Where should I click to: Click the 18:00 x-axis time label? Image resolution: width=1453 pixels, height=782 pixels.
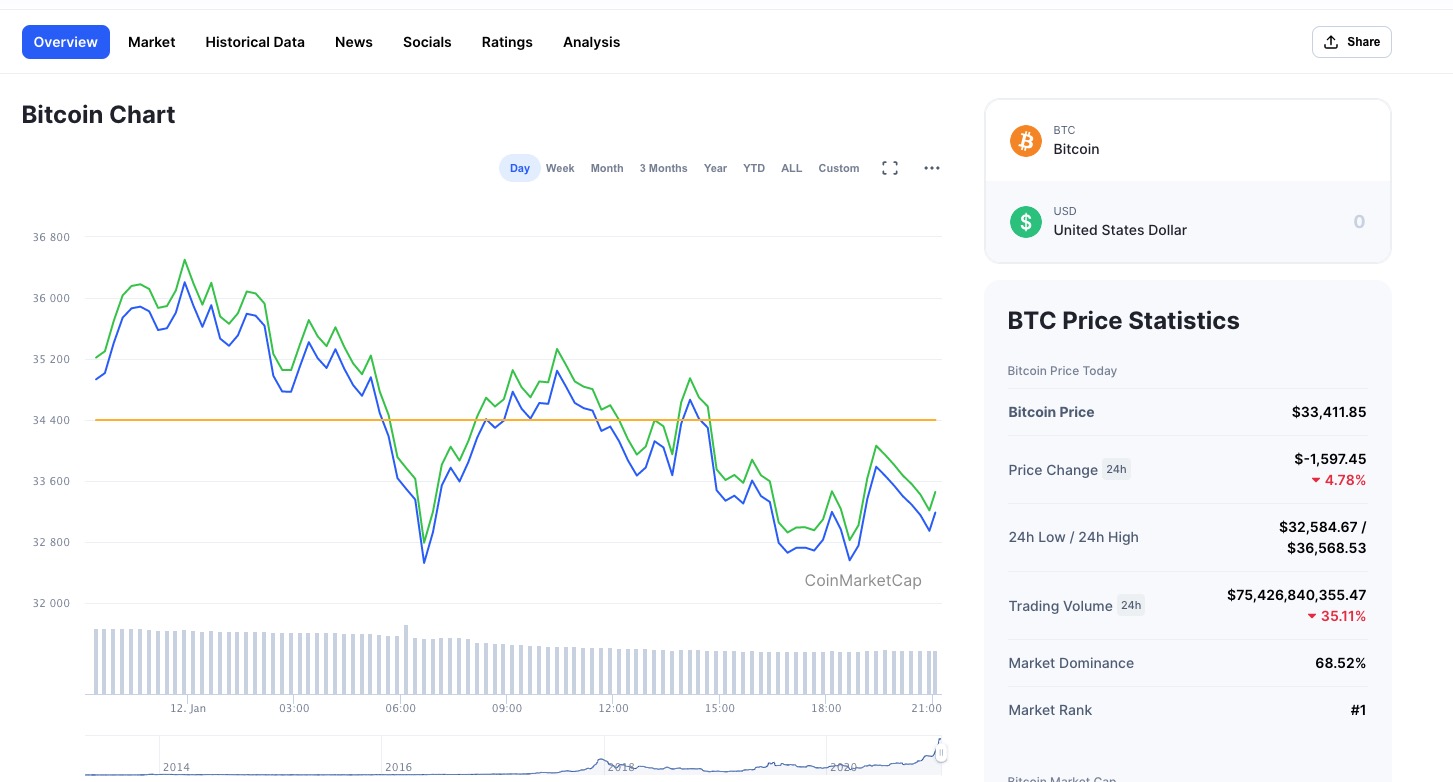point(826,708)
